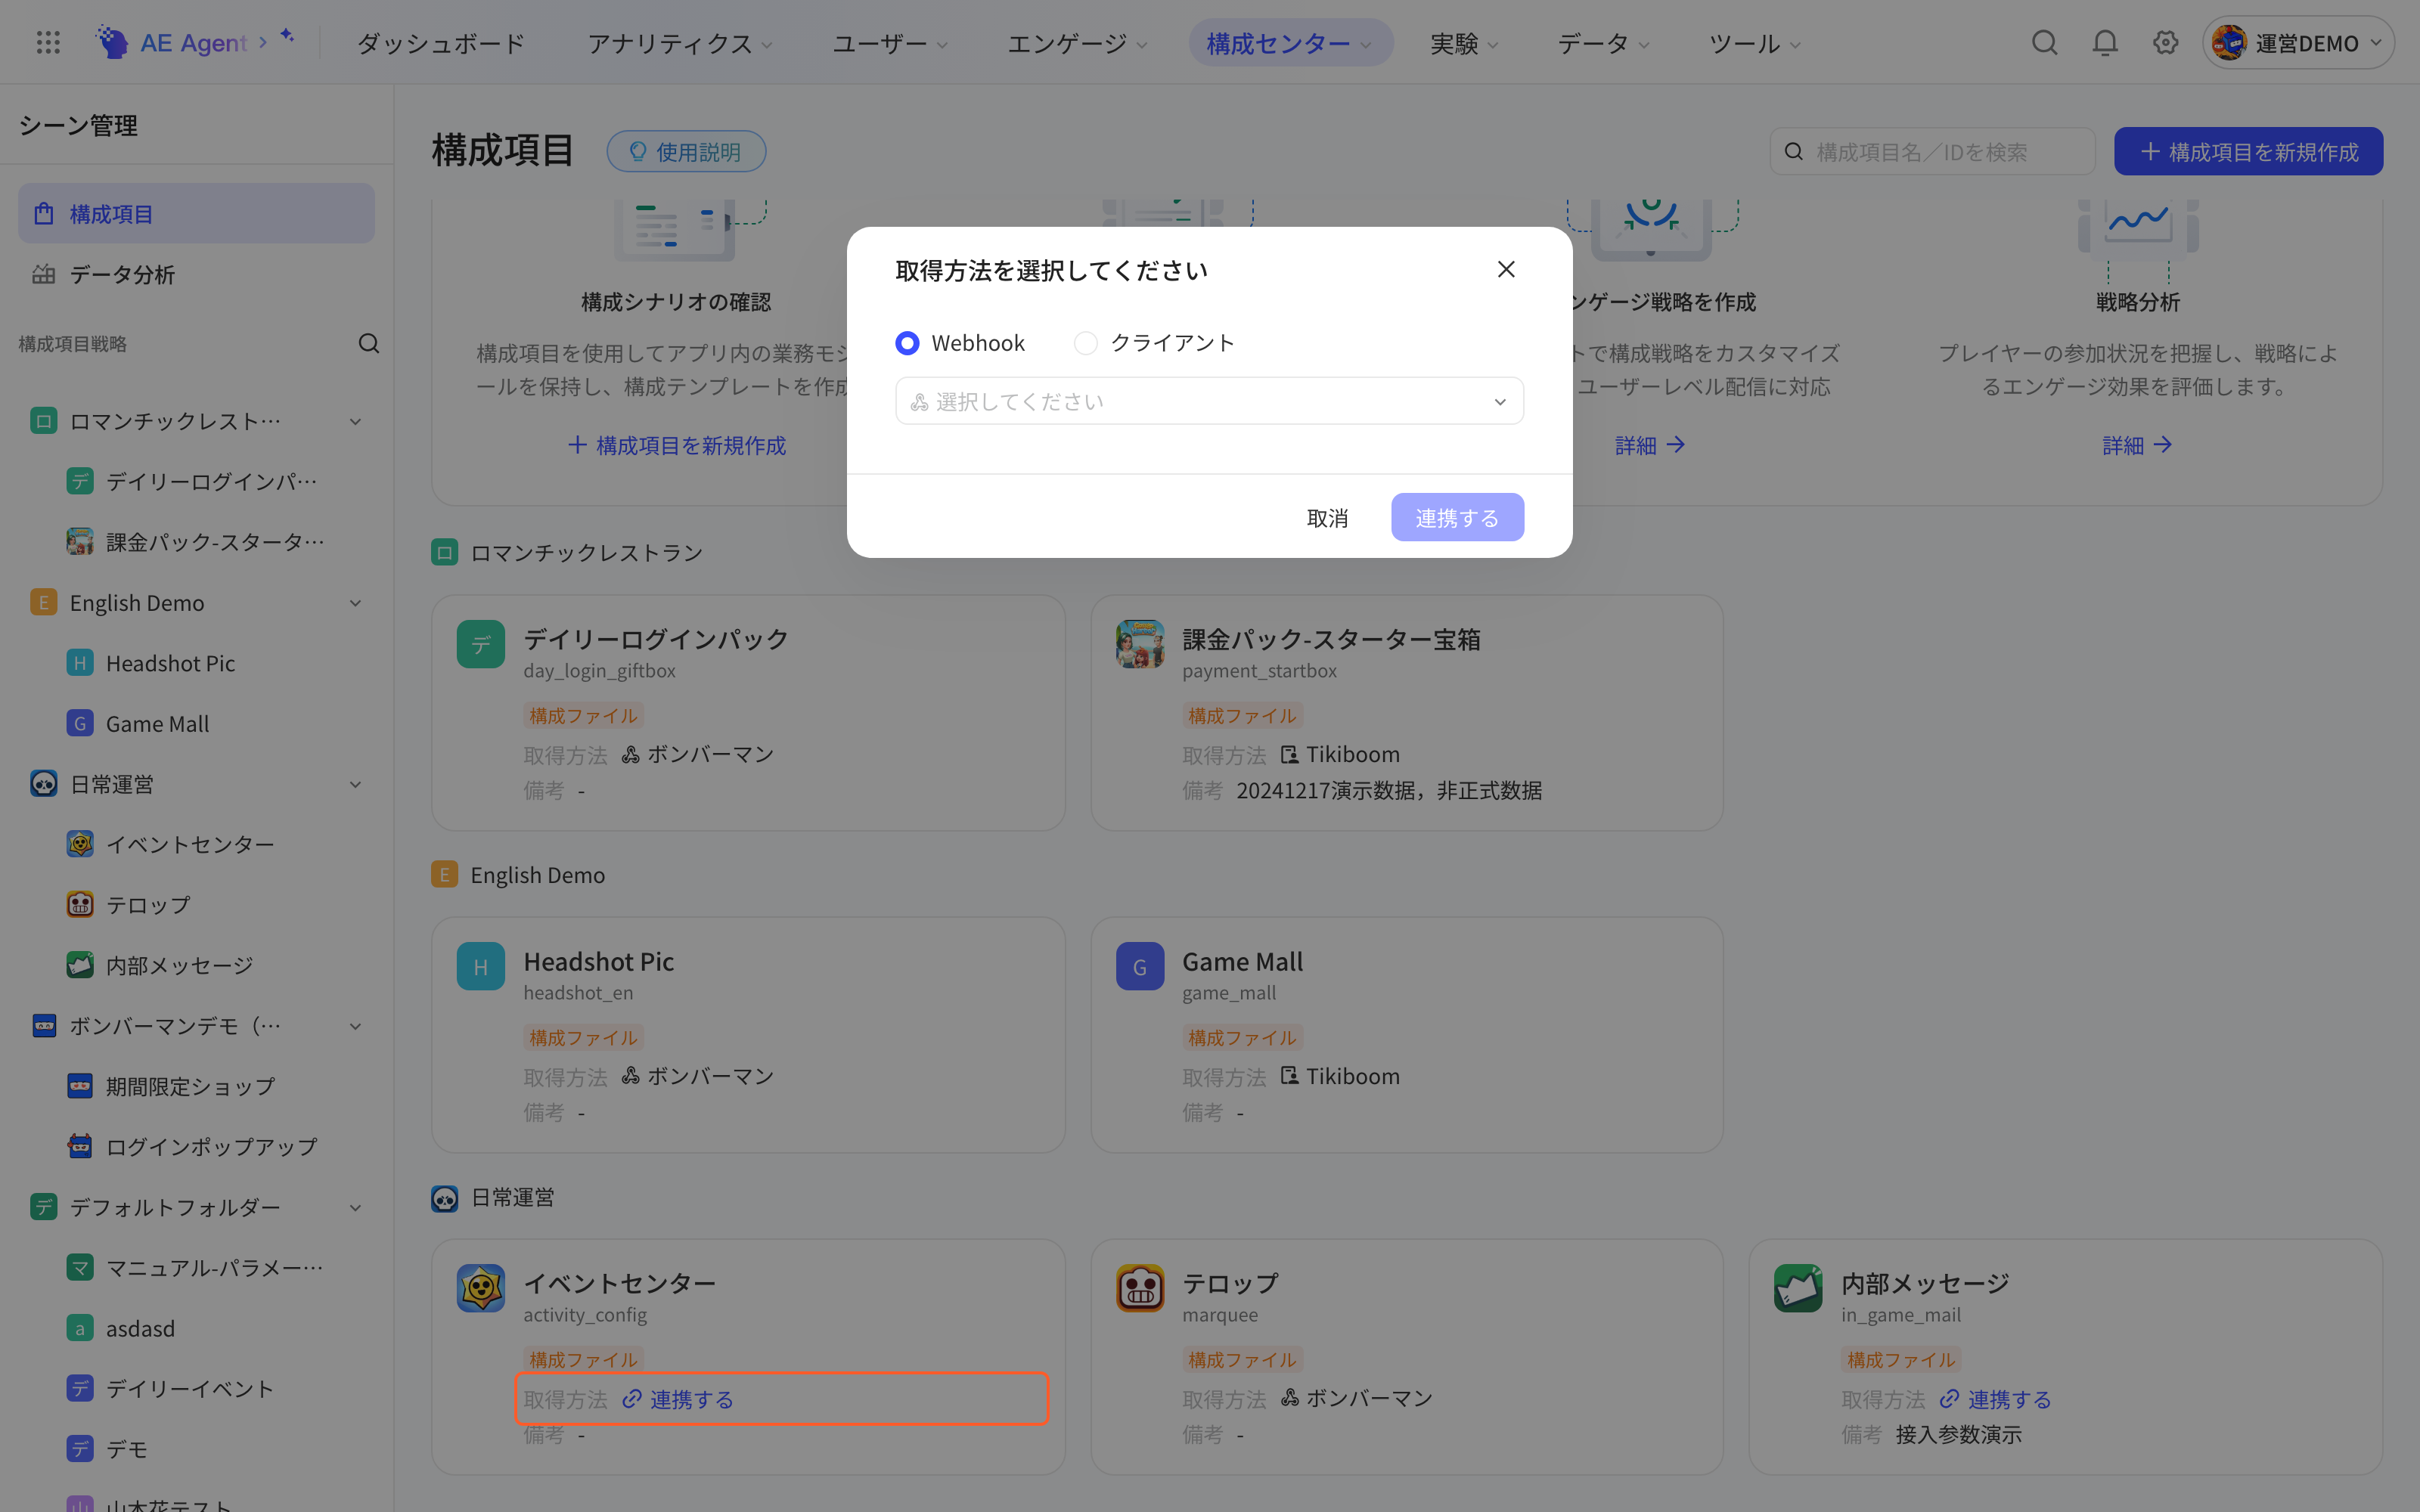Screen dimensions: 2420x1512
Task: Click 連携する link on 内部メッセージ card
Action: tap(1996, 1399)
